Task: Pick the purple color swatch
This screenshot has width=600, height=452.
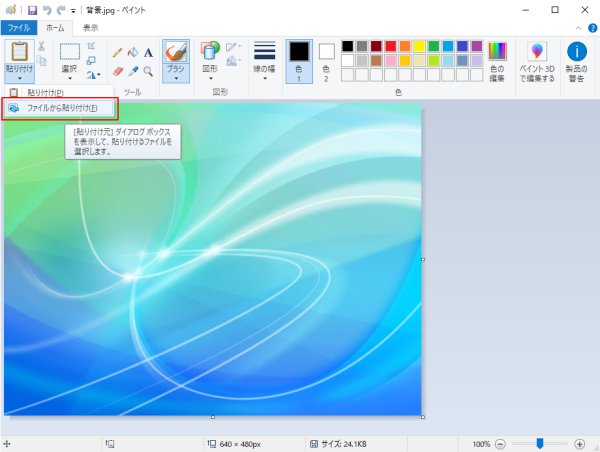Action: (476, 46)
